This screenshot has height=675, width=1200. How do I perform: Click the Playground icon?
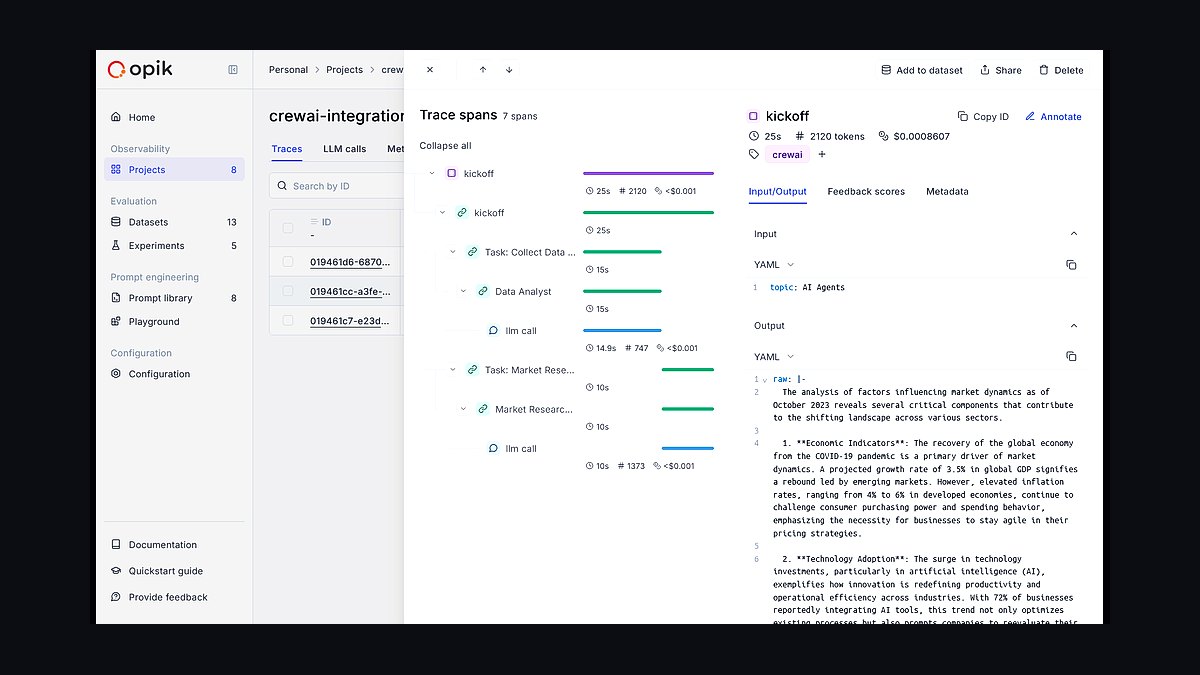coord(116,321)
